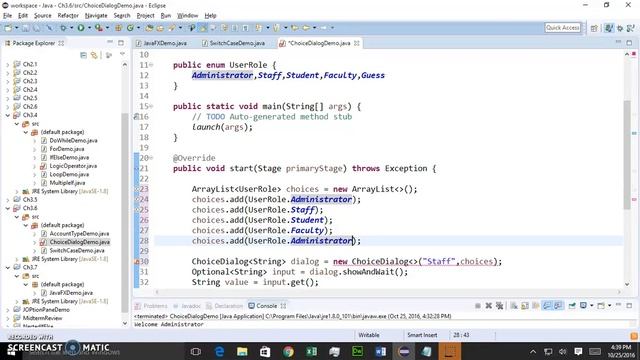Image resolution: width=640 pixels, height=360 pixels.
Task: Click Collapse All in Package Explorer
Action: click(x=84, y=55)
